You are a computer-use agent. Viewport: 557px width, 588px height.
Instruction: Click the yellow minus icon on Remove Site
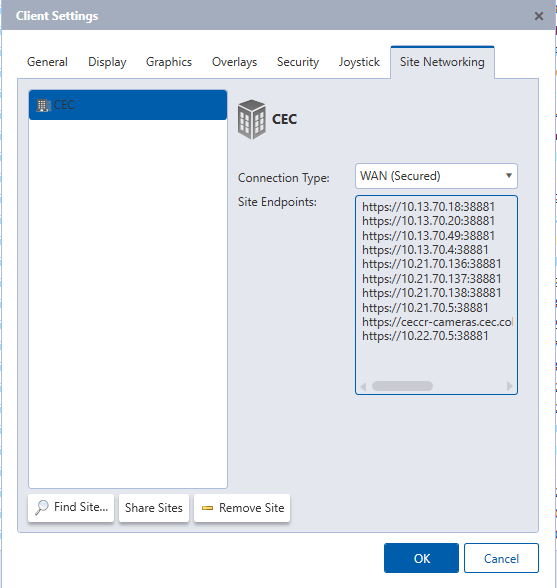pos(207,508)
